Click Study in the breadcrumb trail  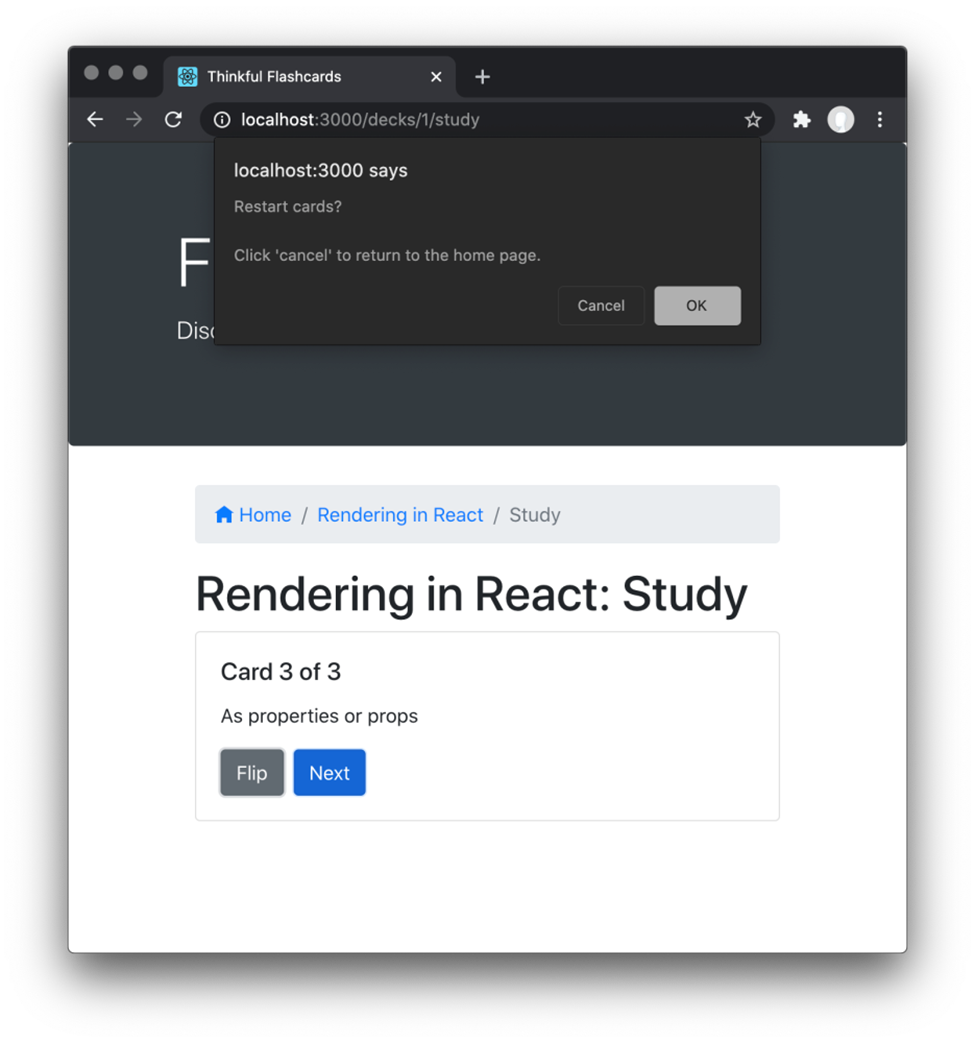(x=534, y=514)
